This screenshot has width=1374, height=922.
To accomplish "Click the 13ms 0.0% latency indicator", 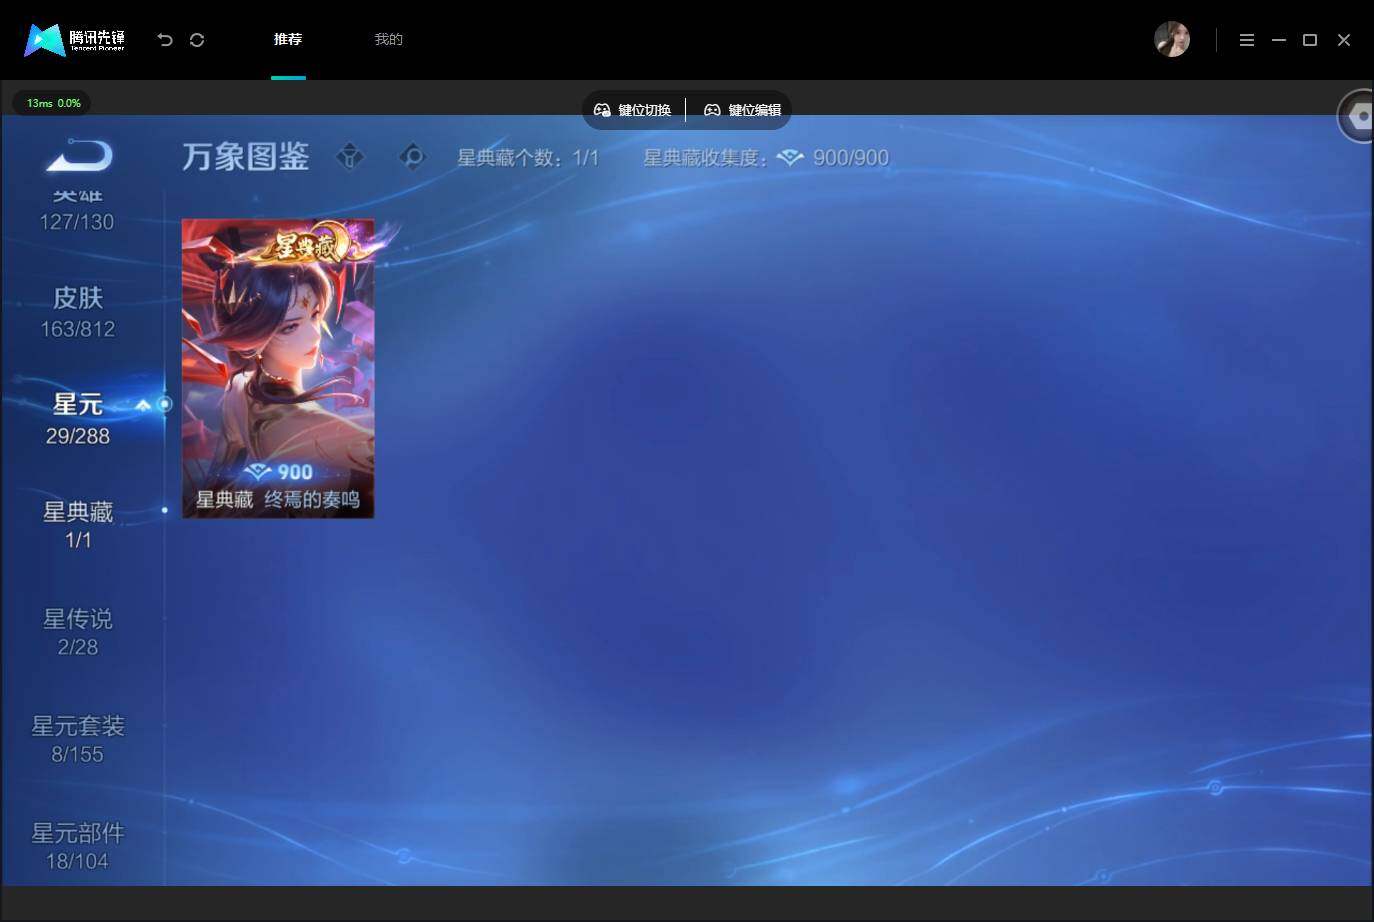I will point(53,103).
